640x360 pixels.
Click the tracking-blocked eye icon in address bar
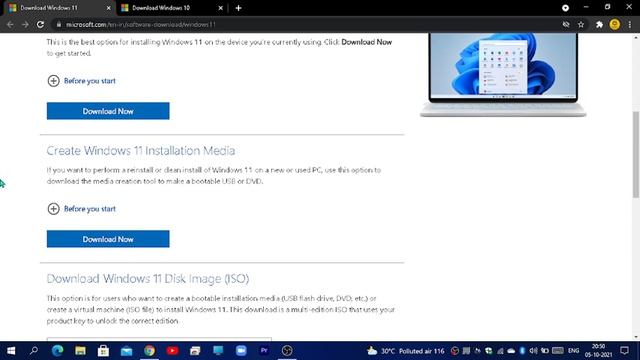pos(566,24)
